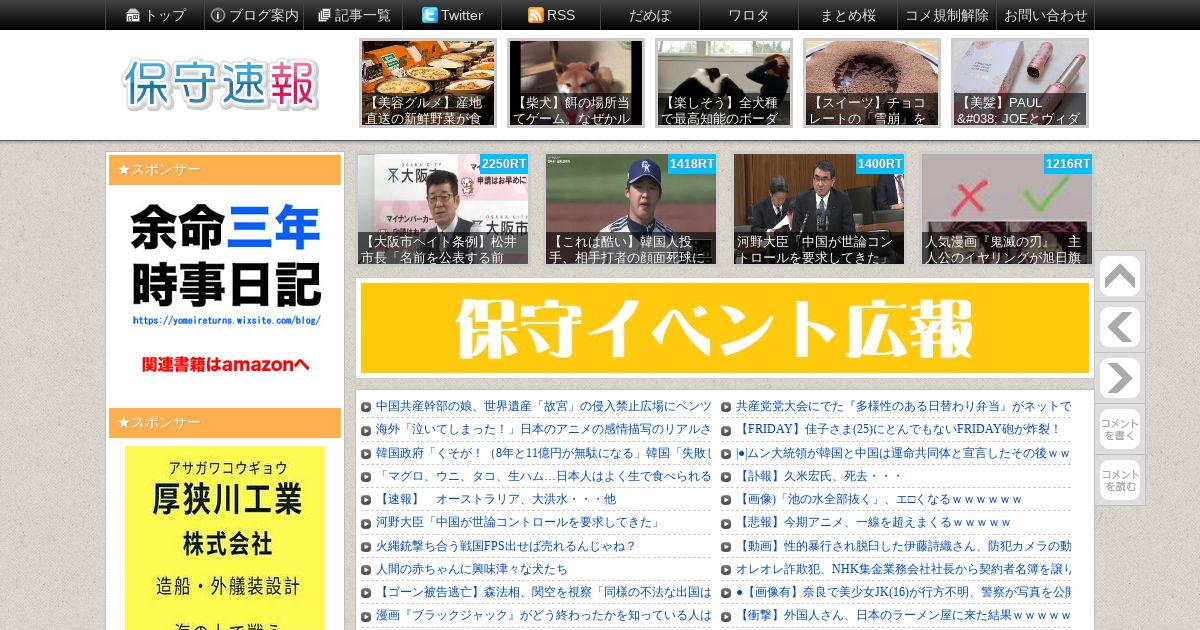
Task: Open headline 【速報】オーストラリア、大洪水
Action: pyautogui.click(x=496, y=499)
